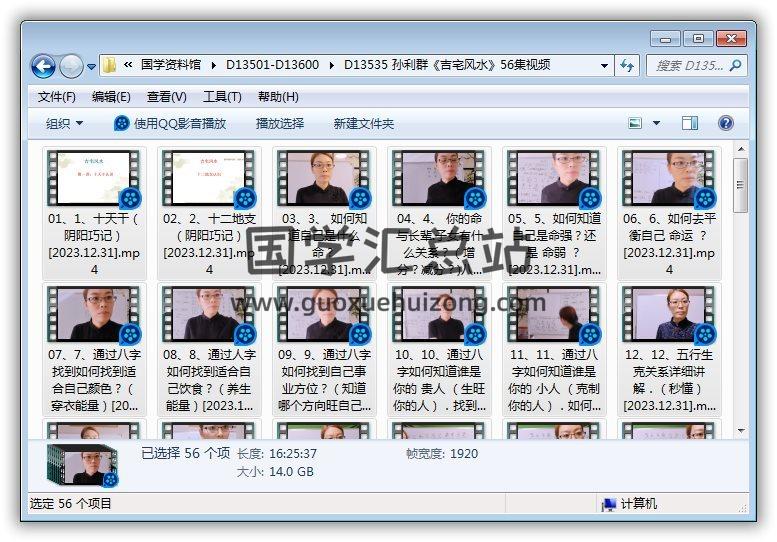
Task: Select video 02、2、十二地支 thumbnail
Action: 209,179
